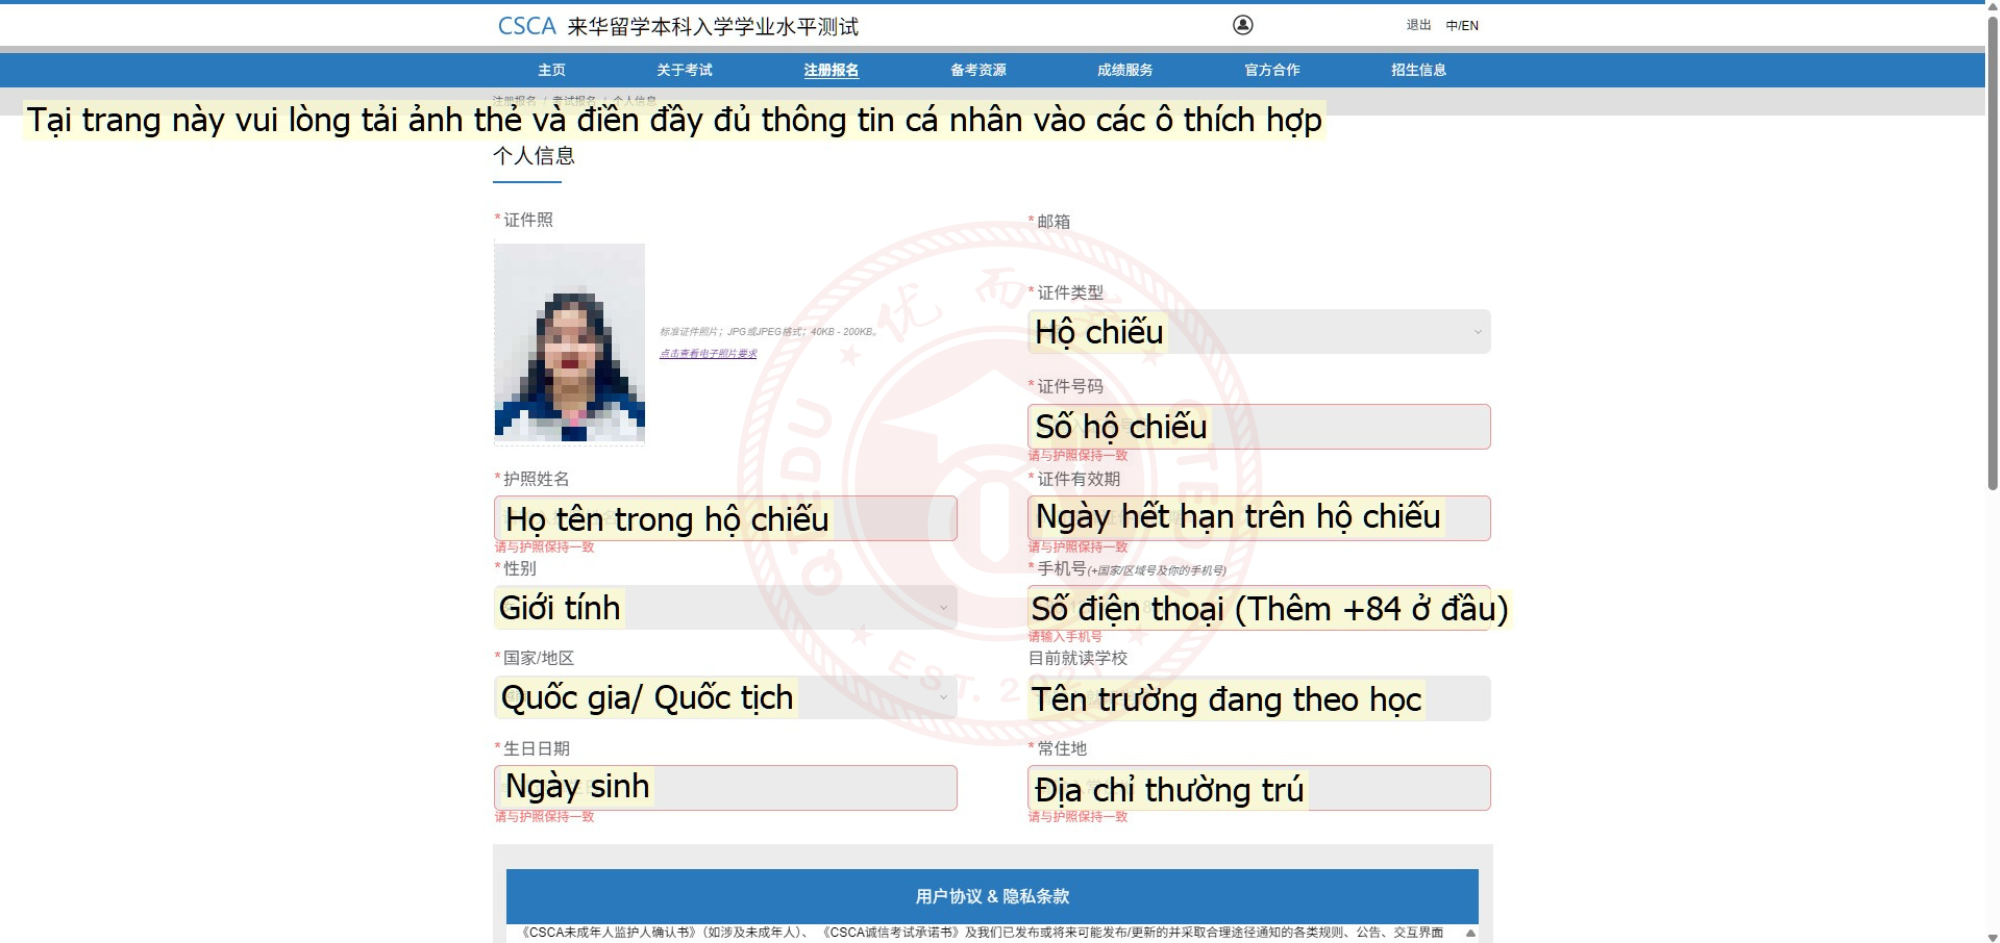
Task: Focus the 证件号码 document number field
Action: tap(1258, 427)
